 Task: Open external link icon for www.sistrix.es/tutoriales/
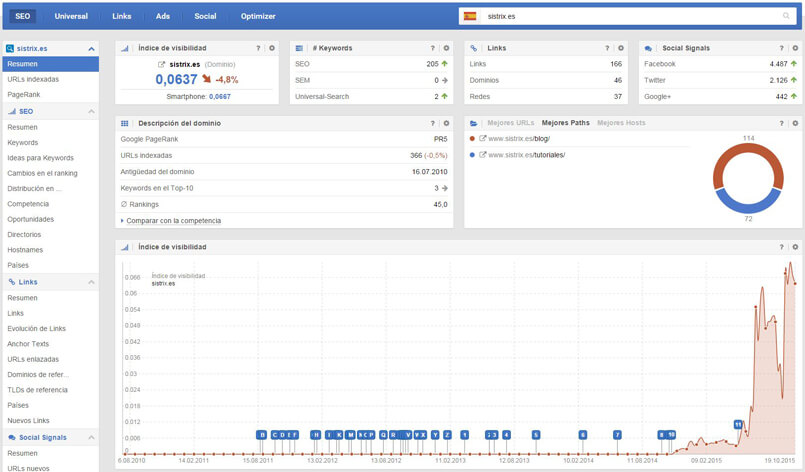483,155
